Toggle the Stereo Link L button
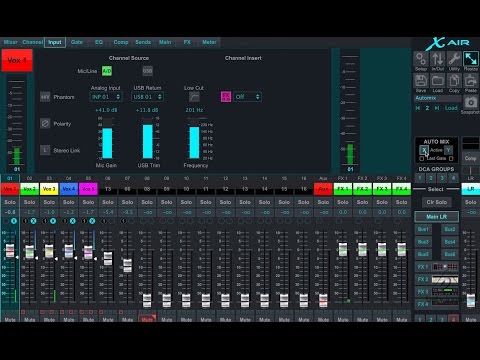Image resolution: width=480 pixels, height=360 pixels. [x=45, y=150]
